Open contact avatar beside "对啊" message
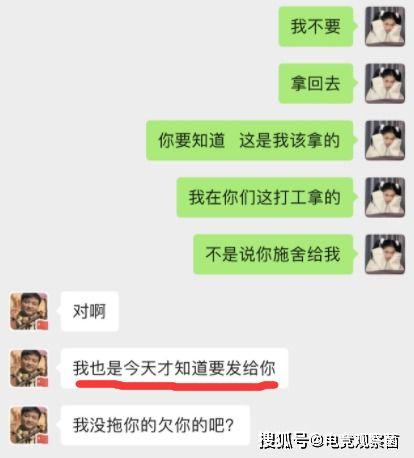 (x=29, y=311)
